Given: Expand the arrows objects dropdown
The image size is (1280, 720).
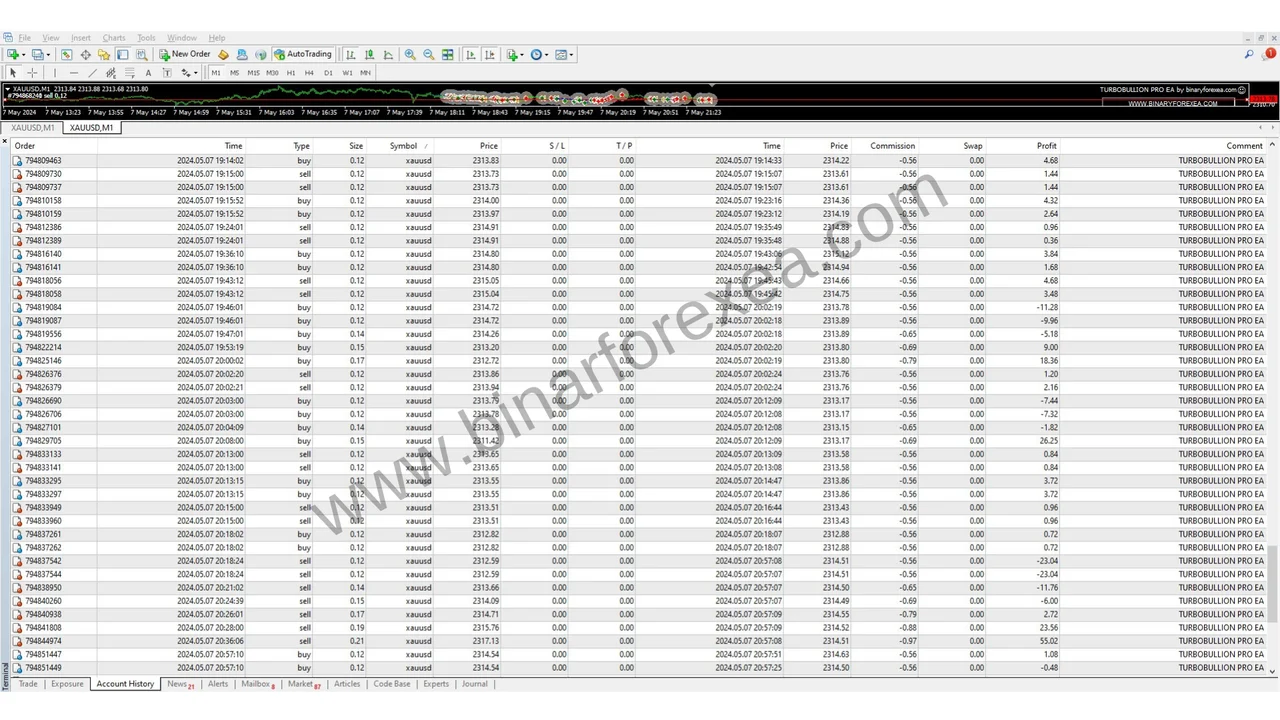Looking at the screenshot, I should click(x=194, y=73).
